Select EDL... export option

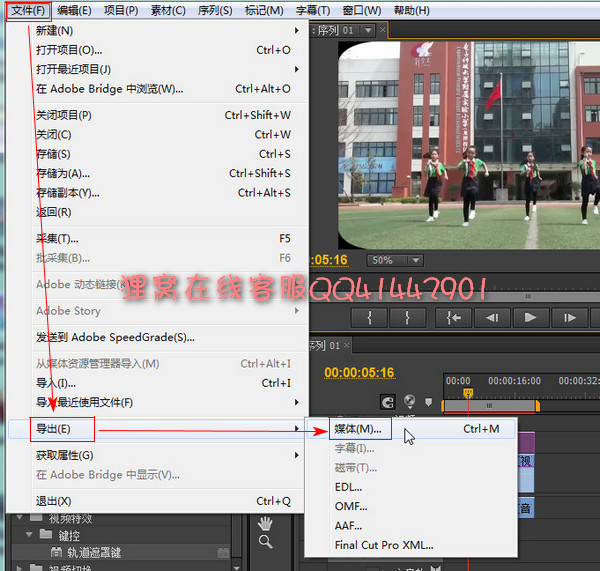(x=411, y=487)
